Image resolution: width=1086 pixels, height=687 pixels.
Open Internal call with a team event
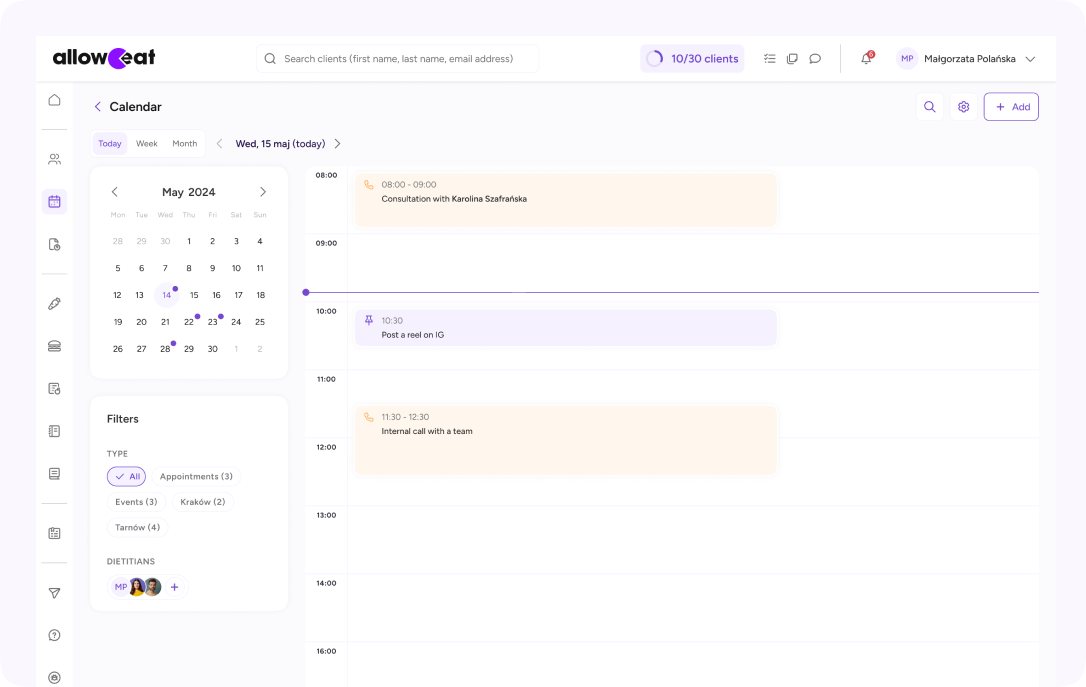pyautogui.click(x=566, y=440)
